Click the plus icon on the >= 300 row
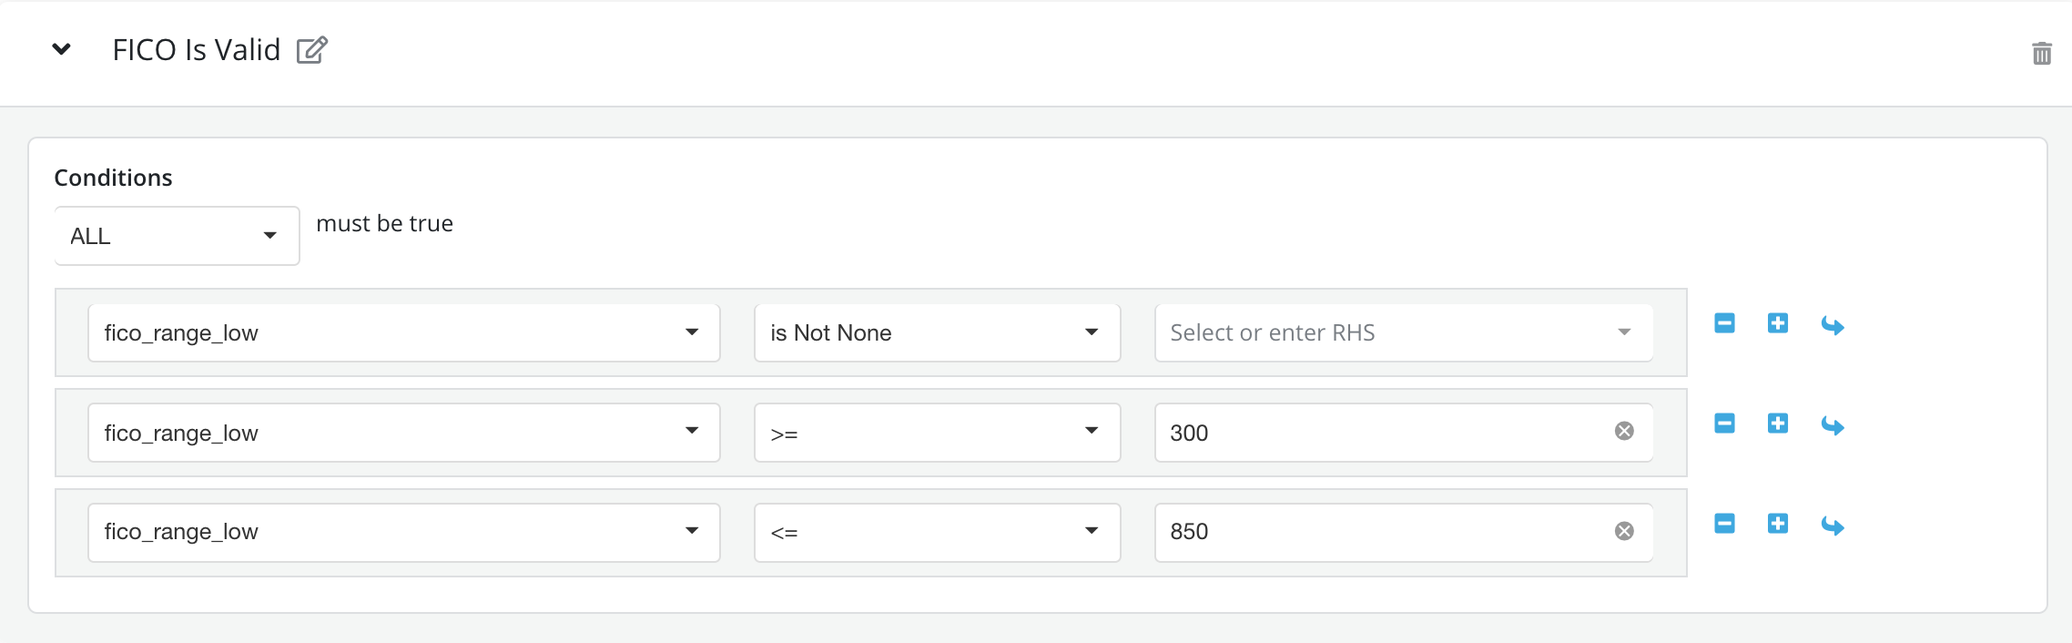The height and width of the screenshot is (643, 2072). coord(1777,424)
